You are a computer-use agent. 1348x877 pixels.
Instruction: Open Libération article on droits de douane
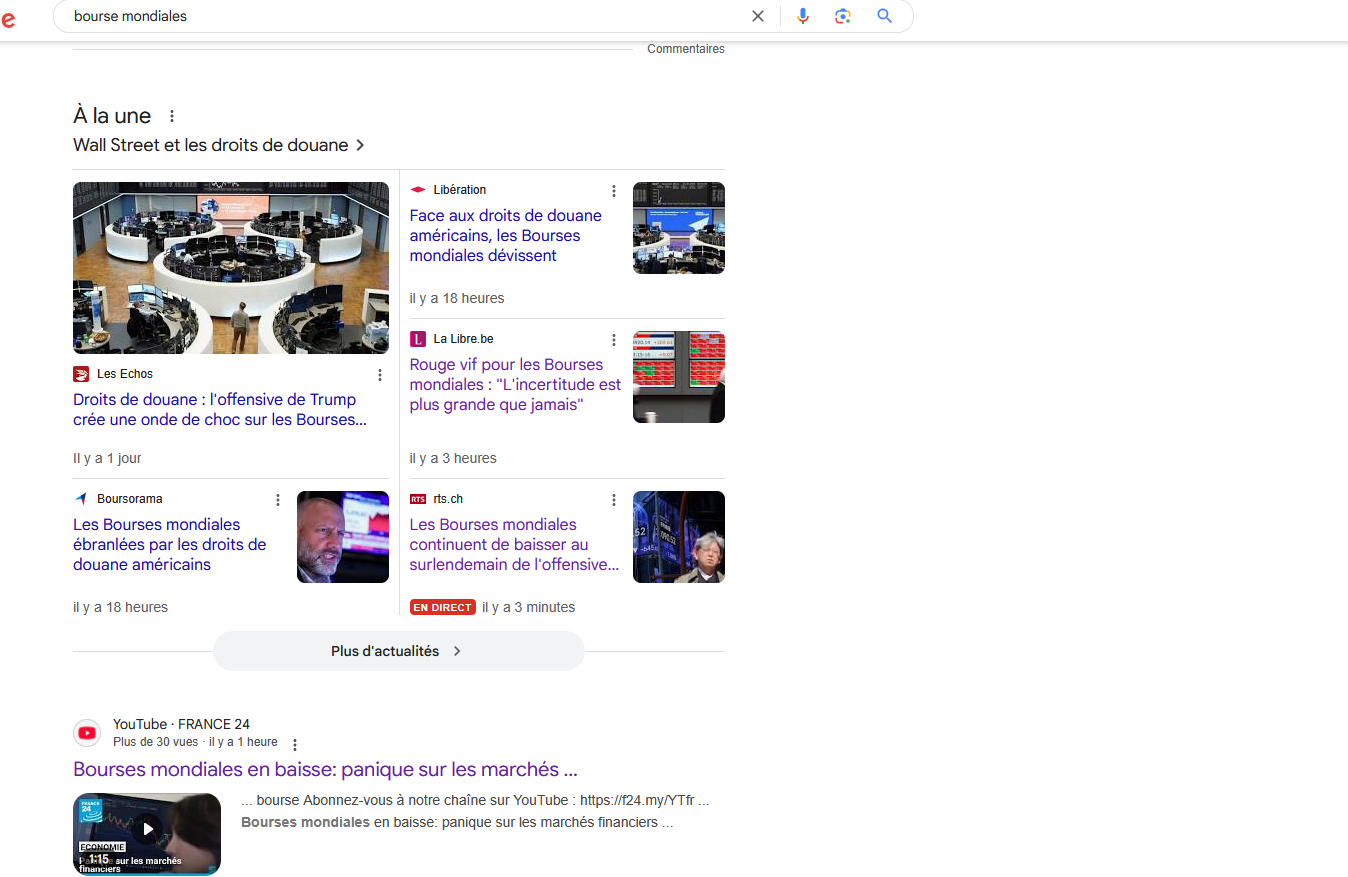[505, 236]
